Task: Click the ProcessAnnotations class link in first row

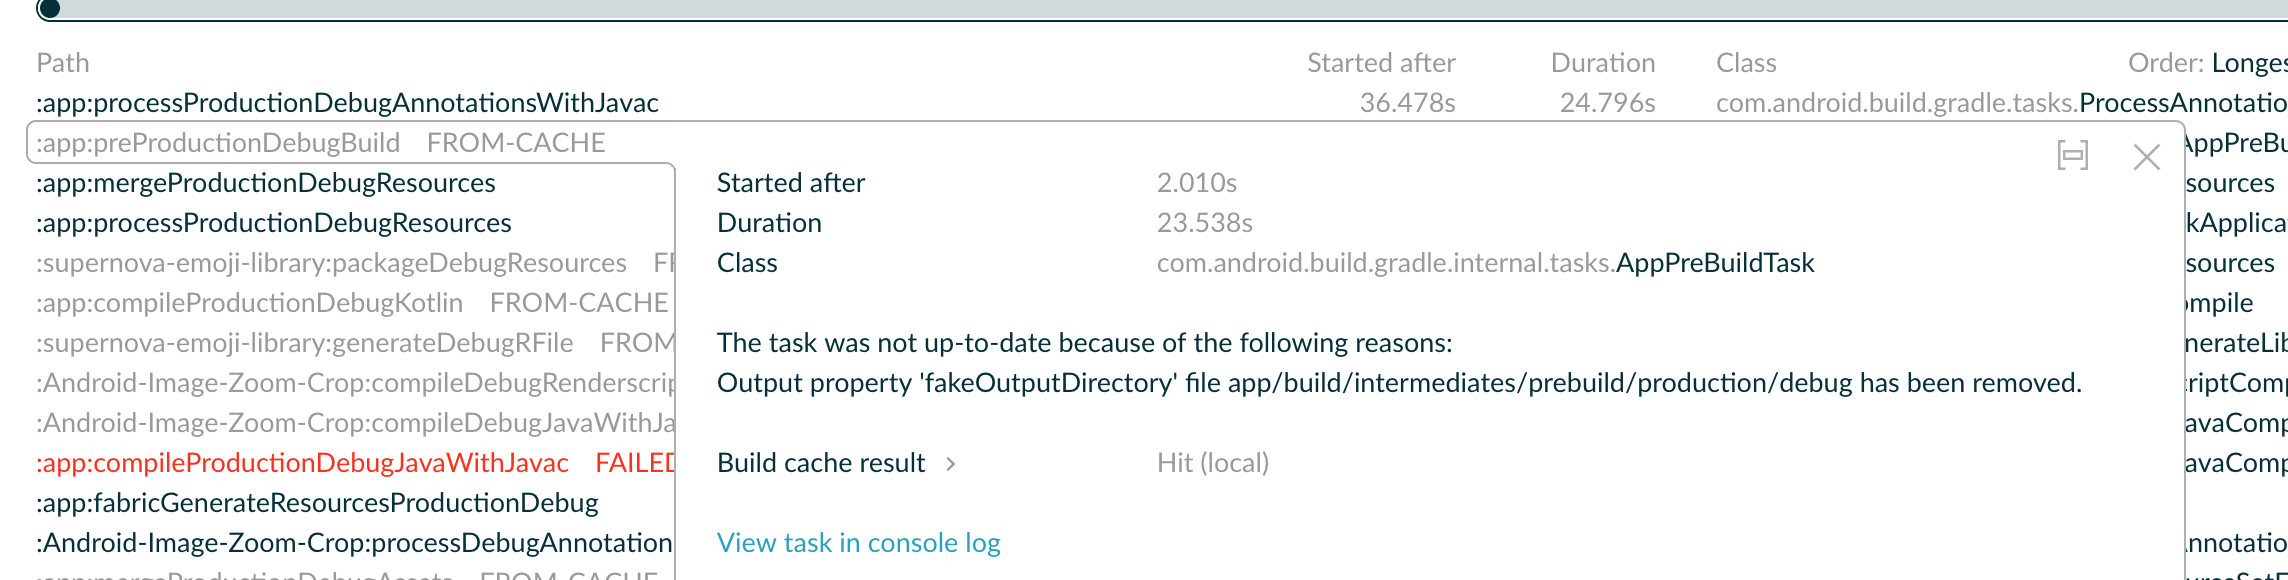Action: click(x=2182, y=103)
